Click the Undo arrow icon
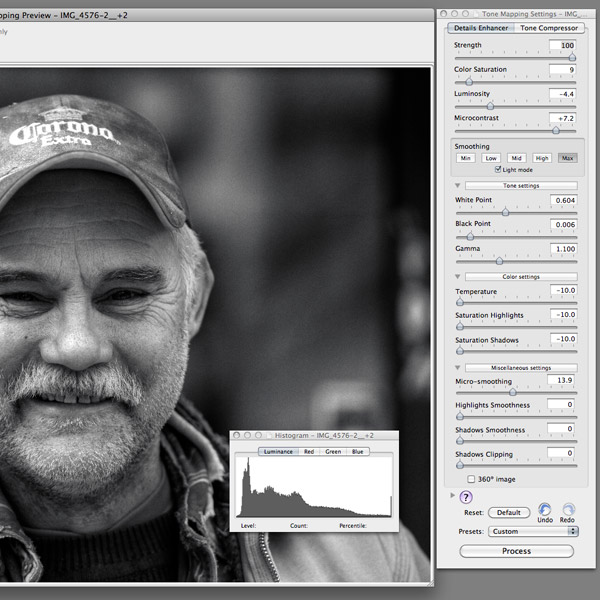Viewport: 600px width, 600px height. tap(545, 509)
